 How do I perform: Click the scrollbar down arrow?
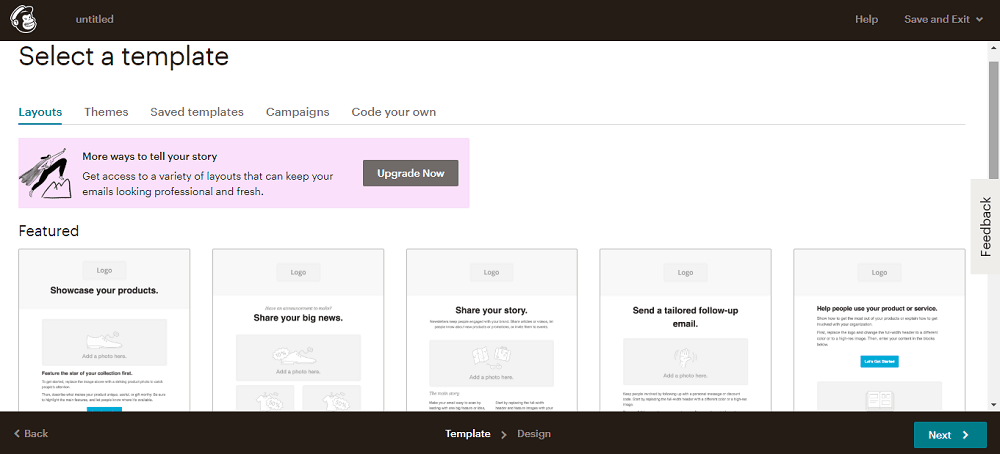[x=994, y=405]
